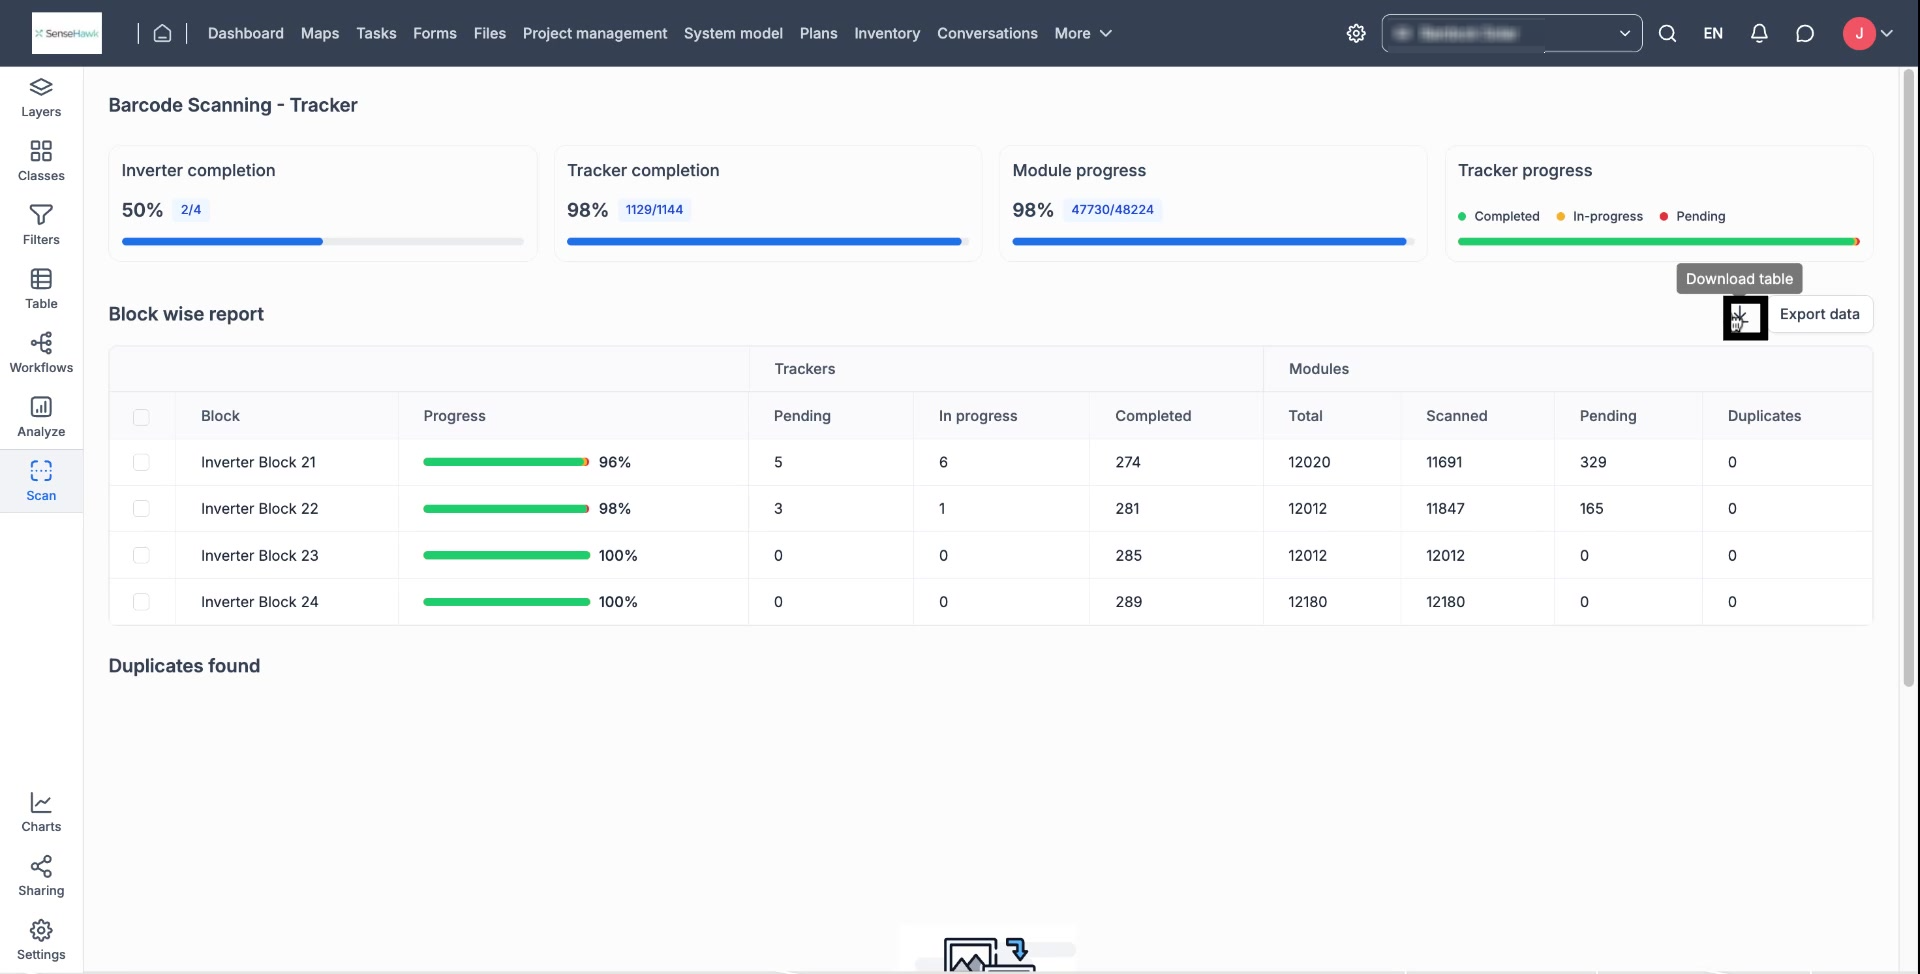Click the In-progress legend entry
This screenshot has width=1920, height=974.
tap(1599, 216)
